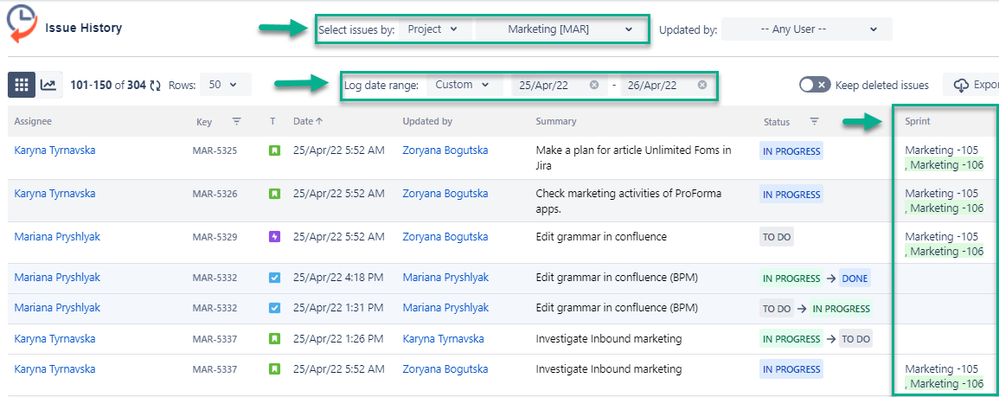This screenshot has height=397, width=999.
Task: Click the Sprint column header
Action: pyautogui.click(x=917, y=121)
